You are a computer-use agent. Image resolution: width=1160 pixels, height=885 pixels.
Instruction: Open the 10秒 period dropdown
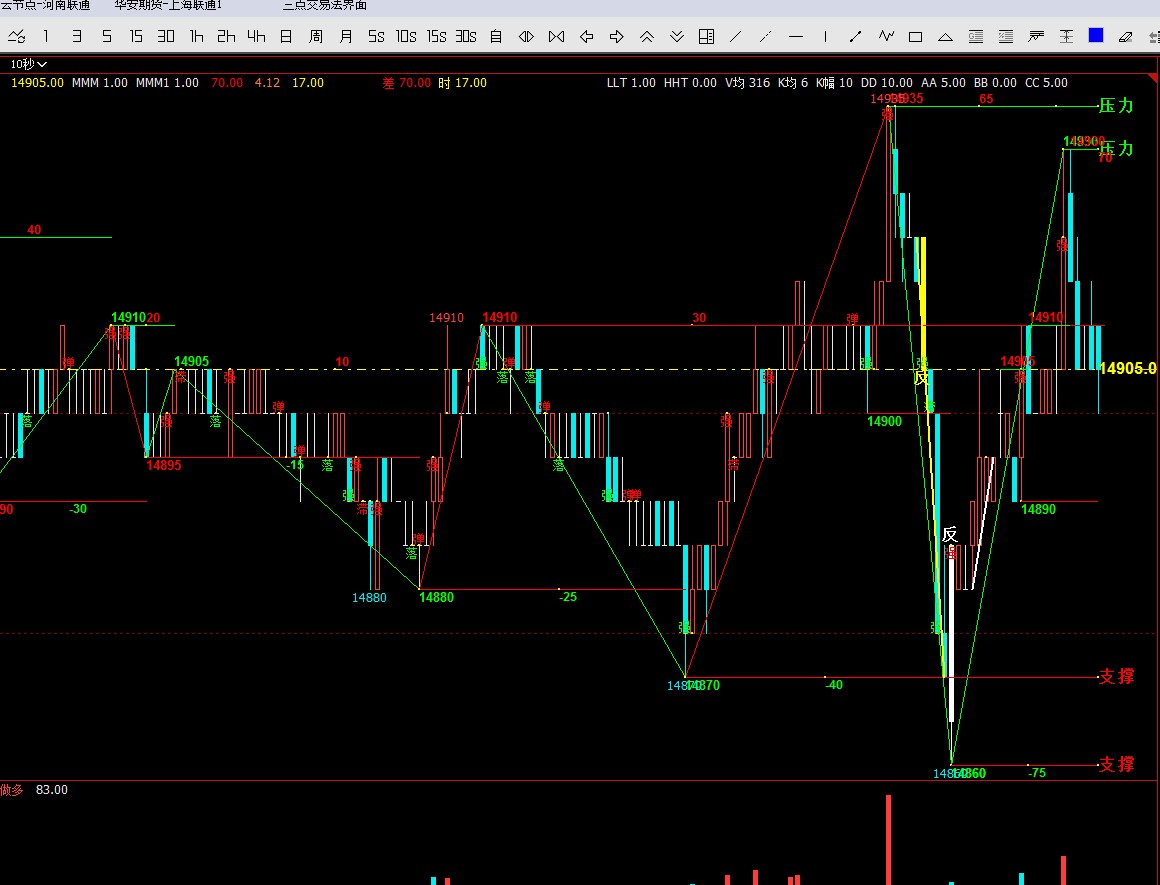(29, 64)
